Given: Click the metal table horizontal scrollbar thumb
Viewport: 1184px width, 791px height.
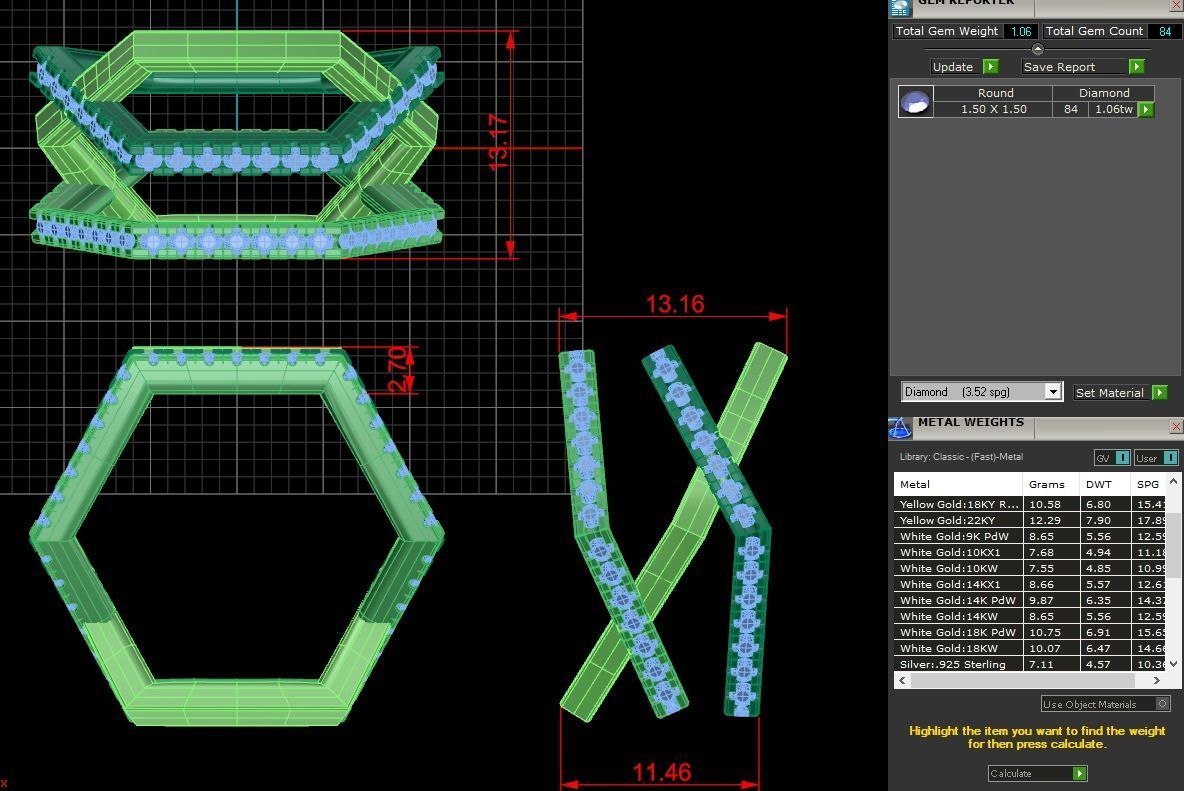Looking at the screenshot, I should [1022, 680].
